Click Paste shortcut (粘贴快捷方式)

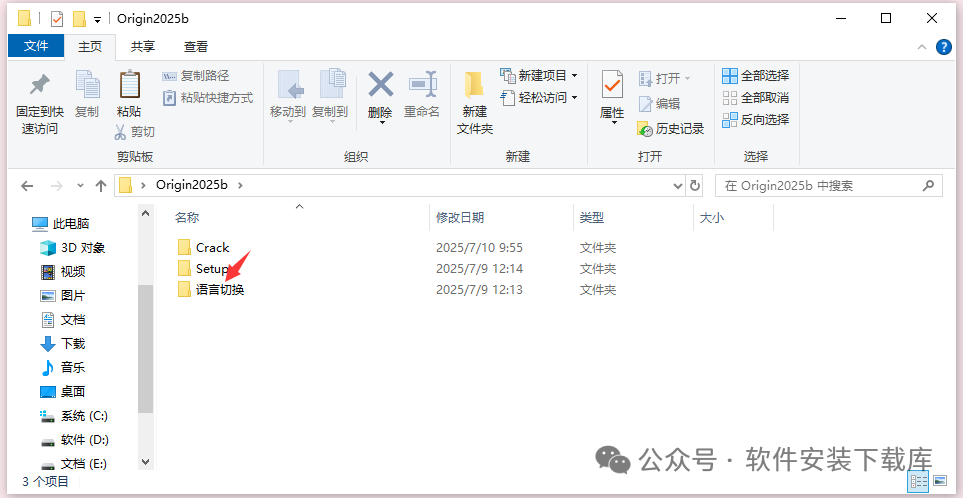pyautogui.click(x=208, y=98)
